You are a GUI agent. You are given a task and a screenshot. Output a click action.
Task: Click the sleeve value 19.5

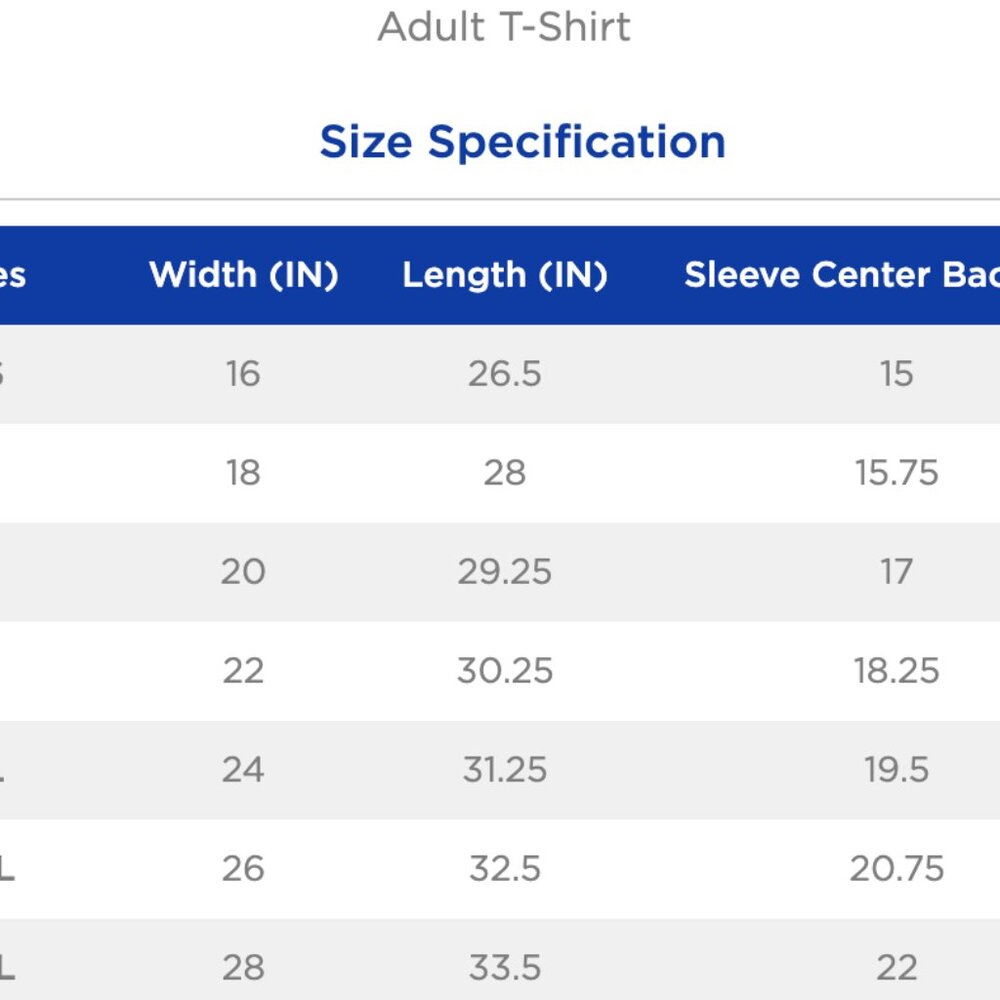(x=896, y=770)
